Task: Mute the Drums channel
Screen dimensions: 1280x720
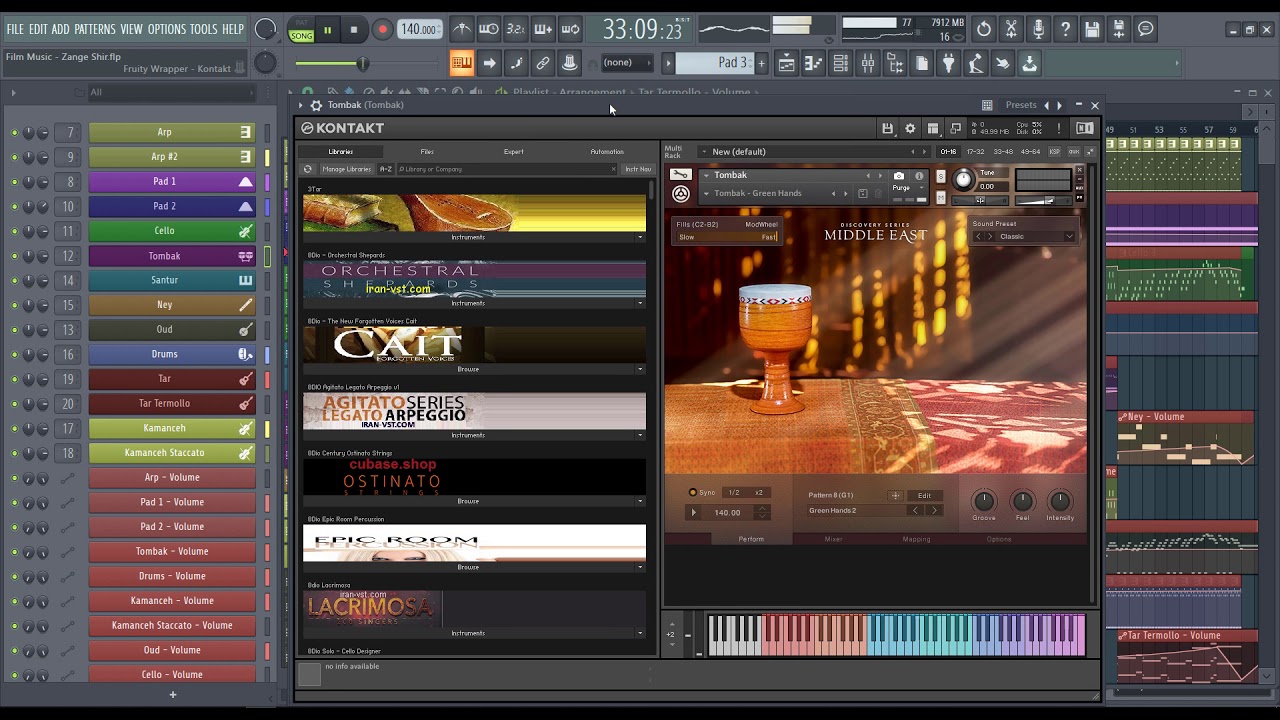Action: click(x=14, y=354)
